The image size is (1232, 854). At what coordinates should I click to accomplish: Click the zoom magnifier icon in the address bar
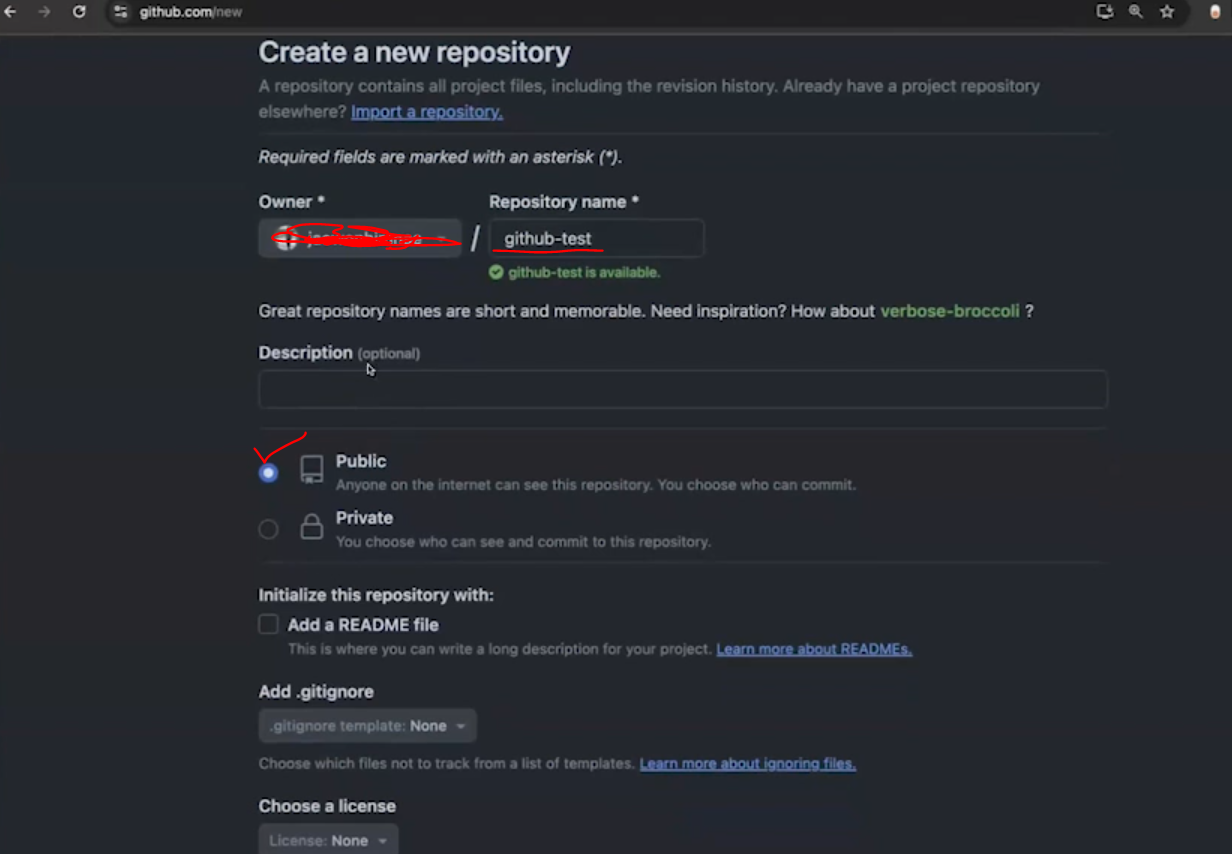[x=1136, y=12]
